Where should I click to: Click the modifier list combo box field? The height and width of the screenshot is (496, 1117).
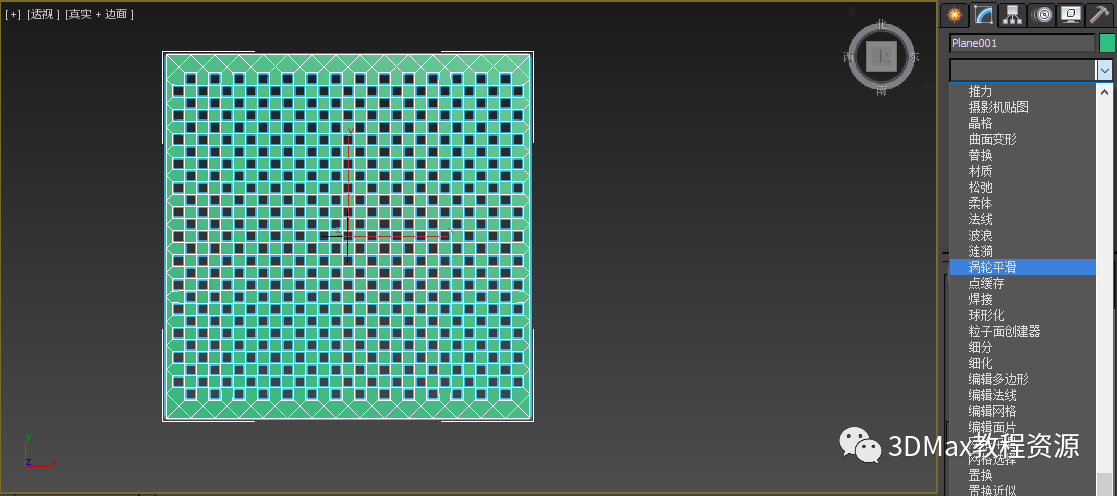1022,70
